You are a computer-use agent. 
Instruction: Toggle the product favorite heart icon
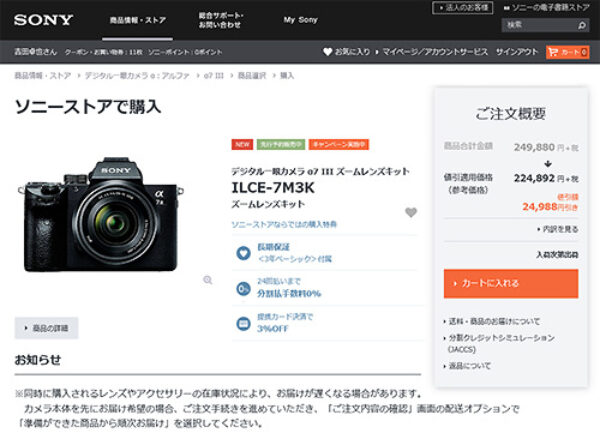(411, 212)
